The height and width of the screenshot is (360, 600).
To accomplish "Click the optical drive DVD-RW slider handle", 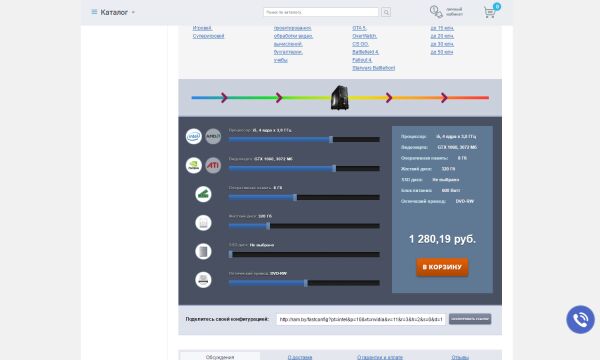I will 306,283.
